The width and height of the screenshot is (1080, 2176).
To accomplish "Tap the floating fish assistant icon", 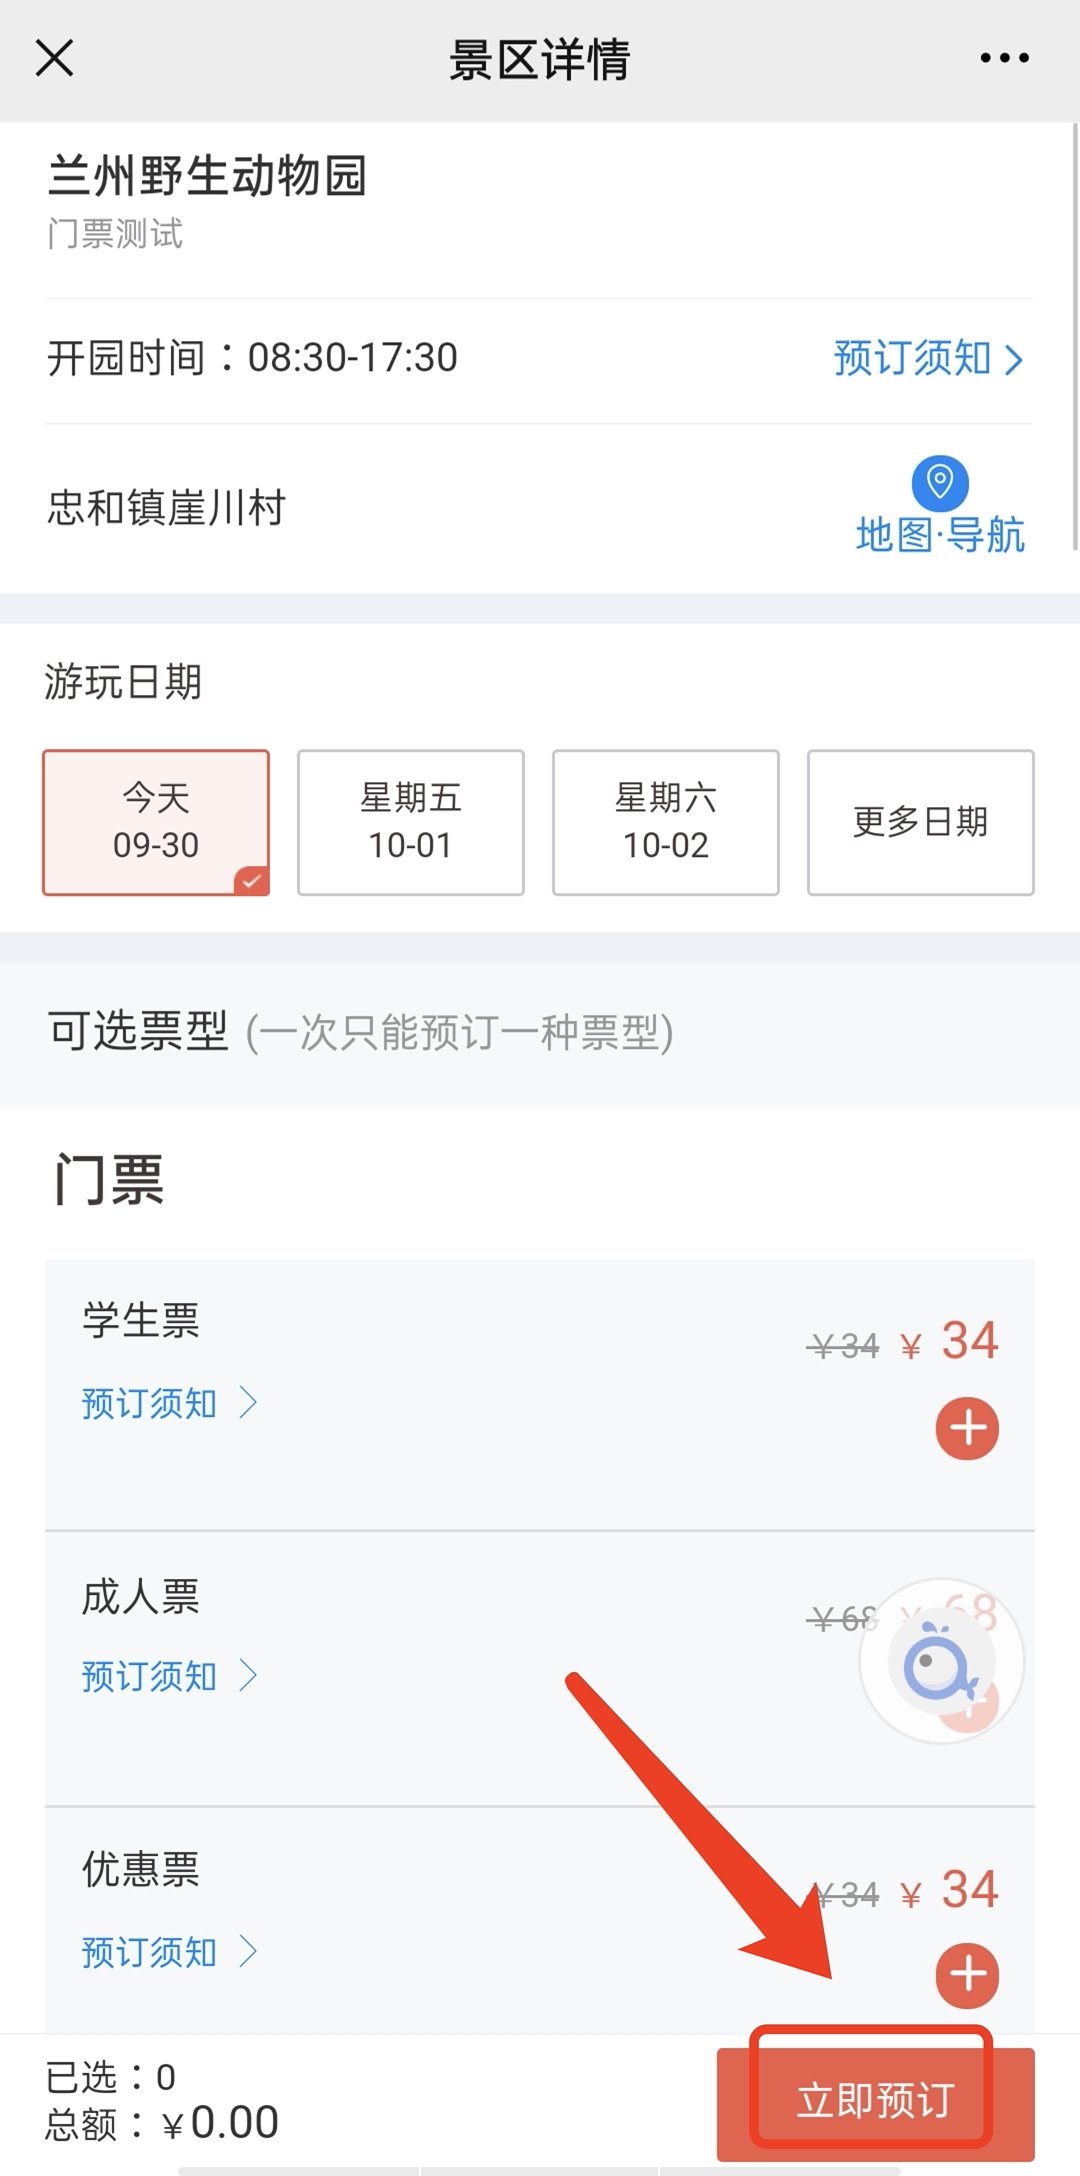I will point(940,1662).
